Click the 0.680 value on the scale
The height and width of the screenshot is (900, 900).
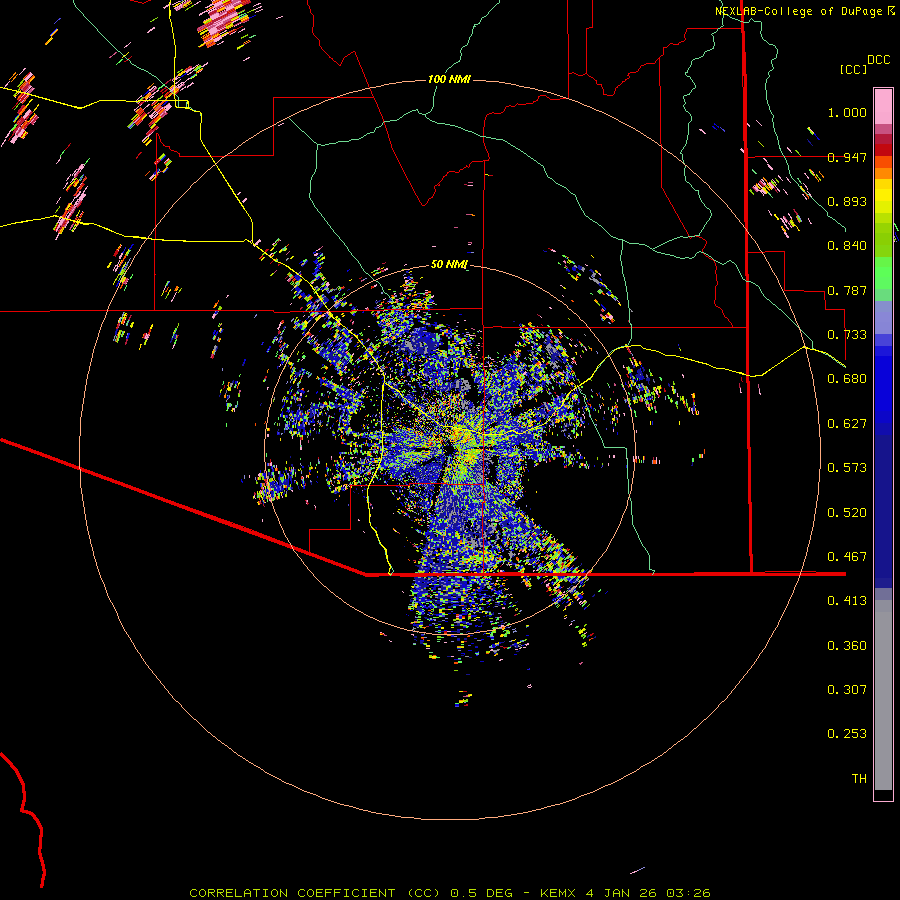point(847,379)
